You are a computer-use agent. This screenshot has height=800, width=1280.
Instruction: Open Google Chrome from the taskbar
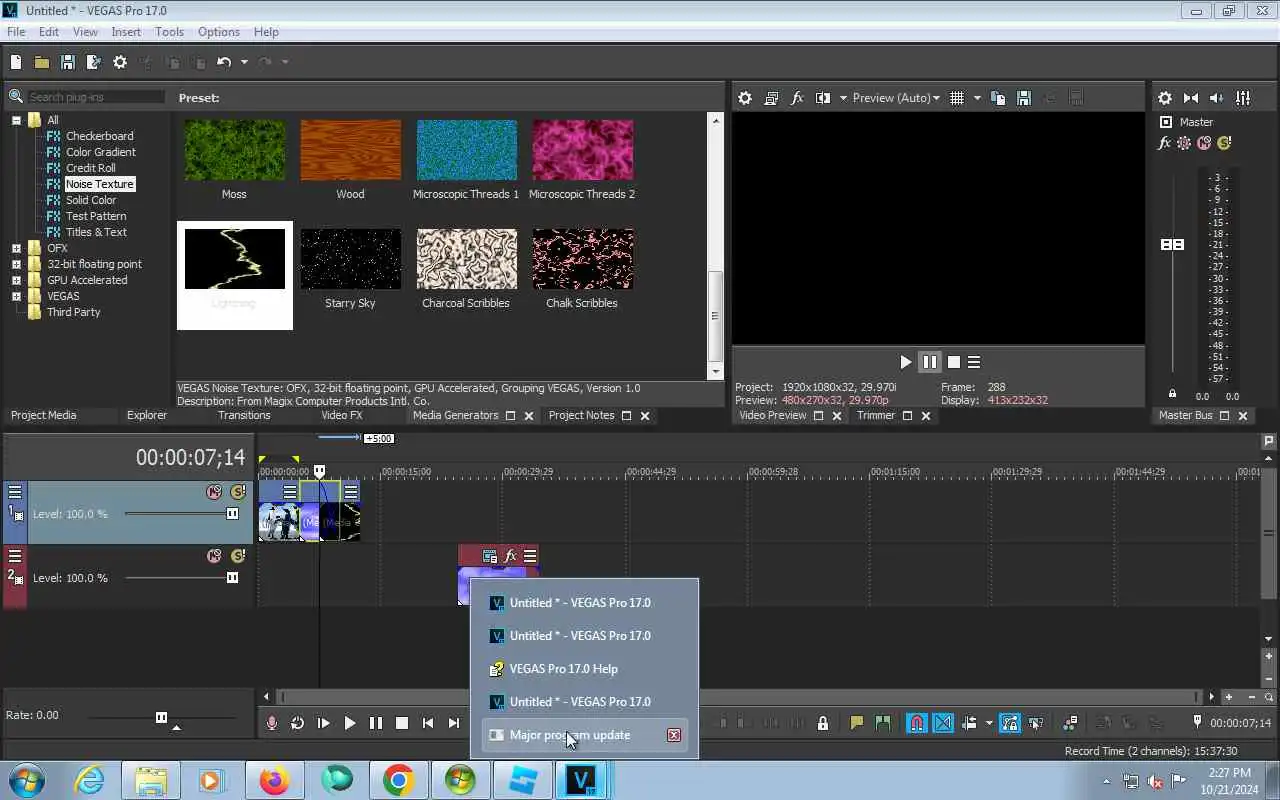398,780
